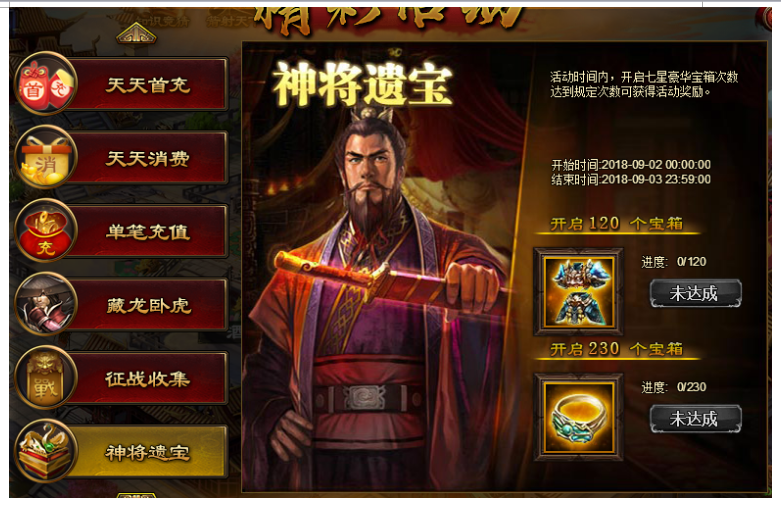Viewport: 781px width, 513px height.
Task: Switch to the 藏龙卧虎 tab
Action: [148, 304]
